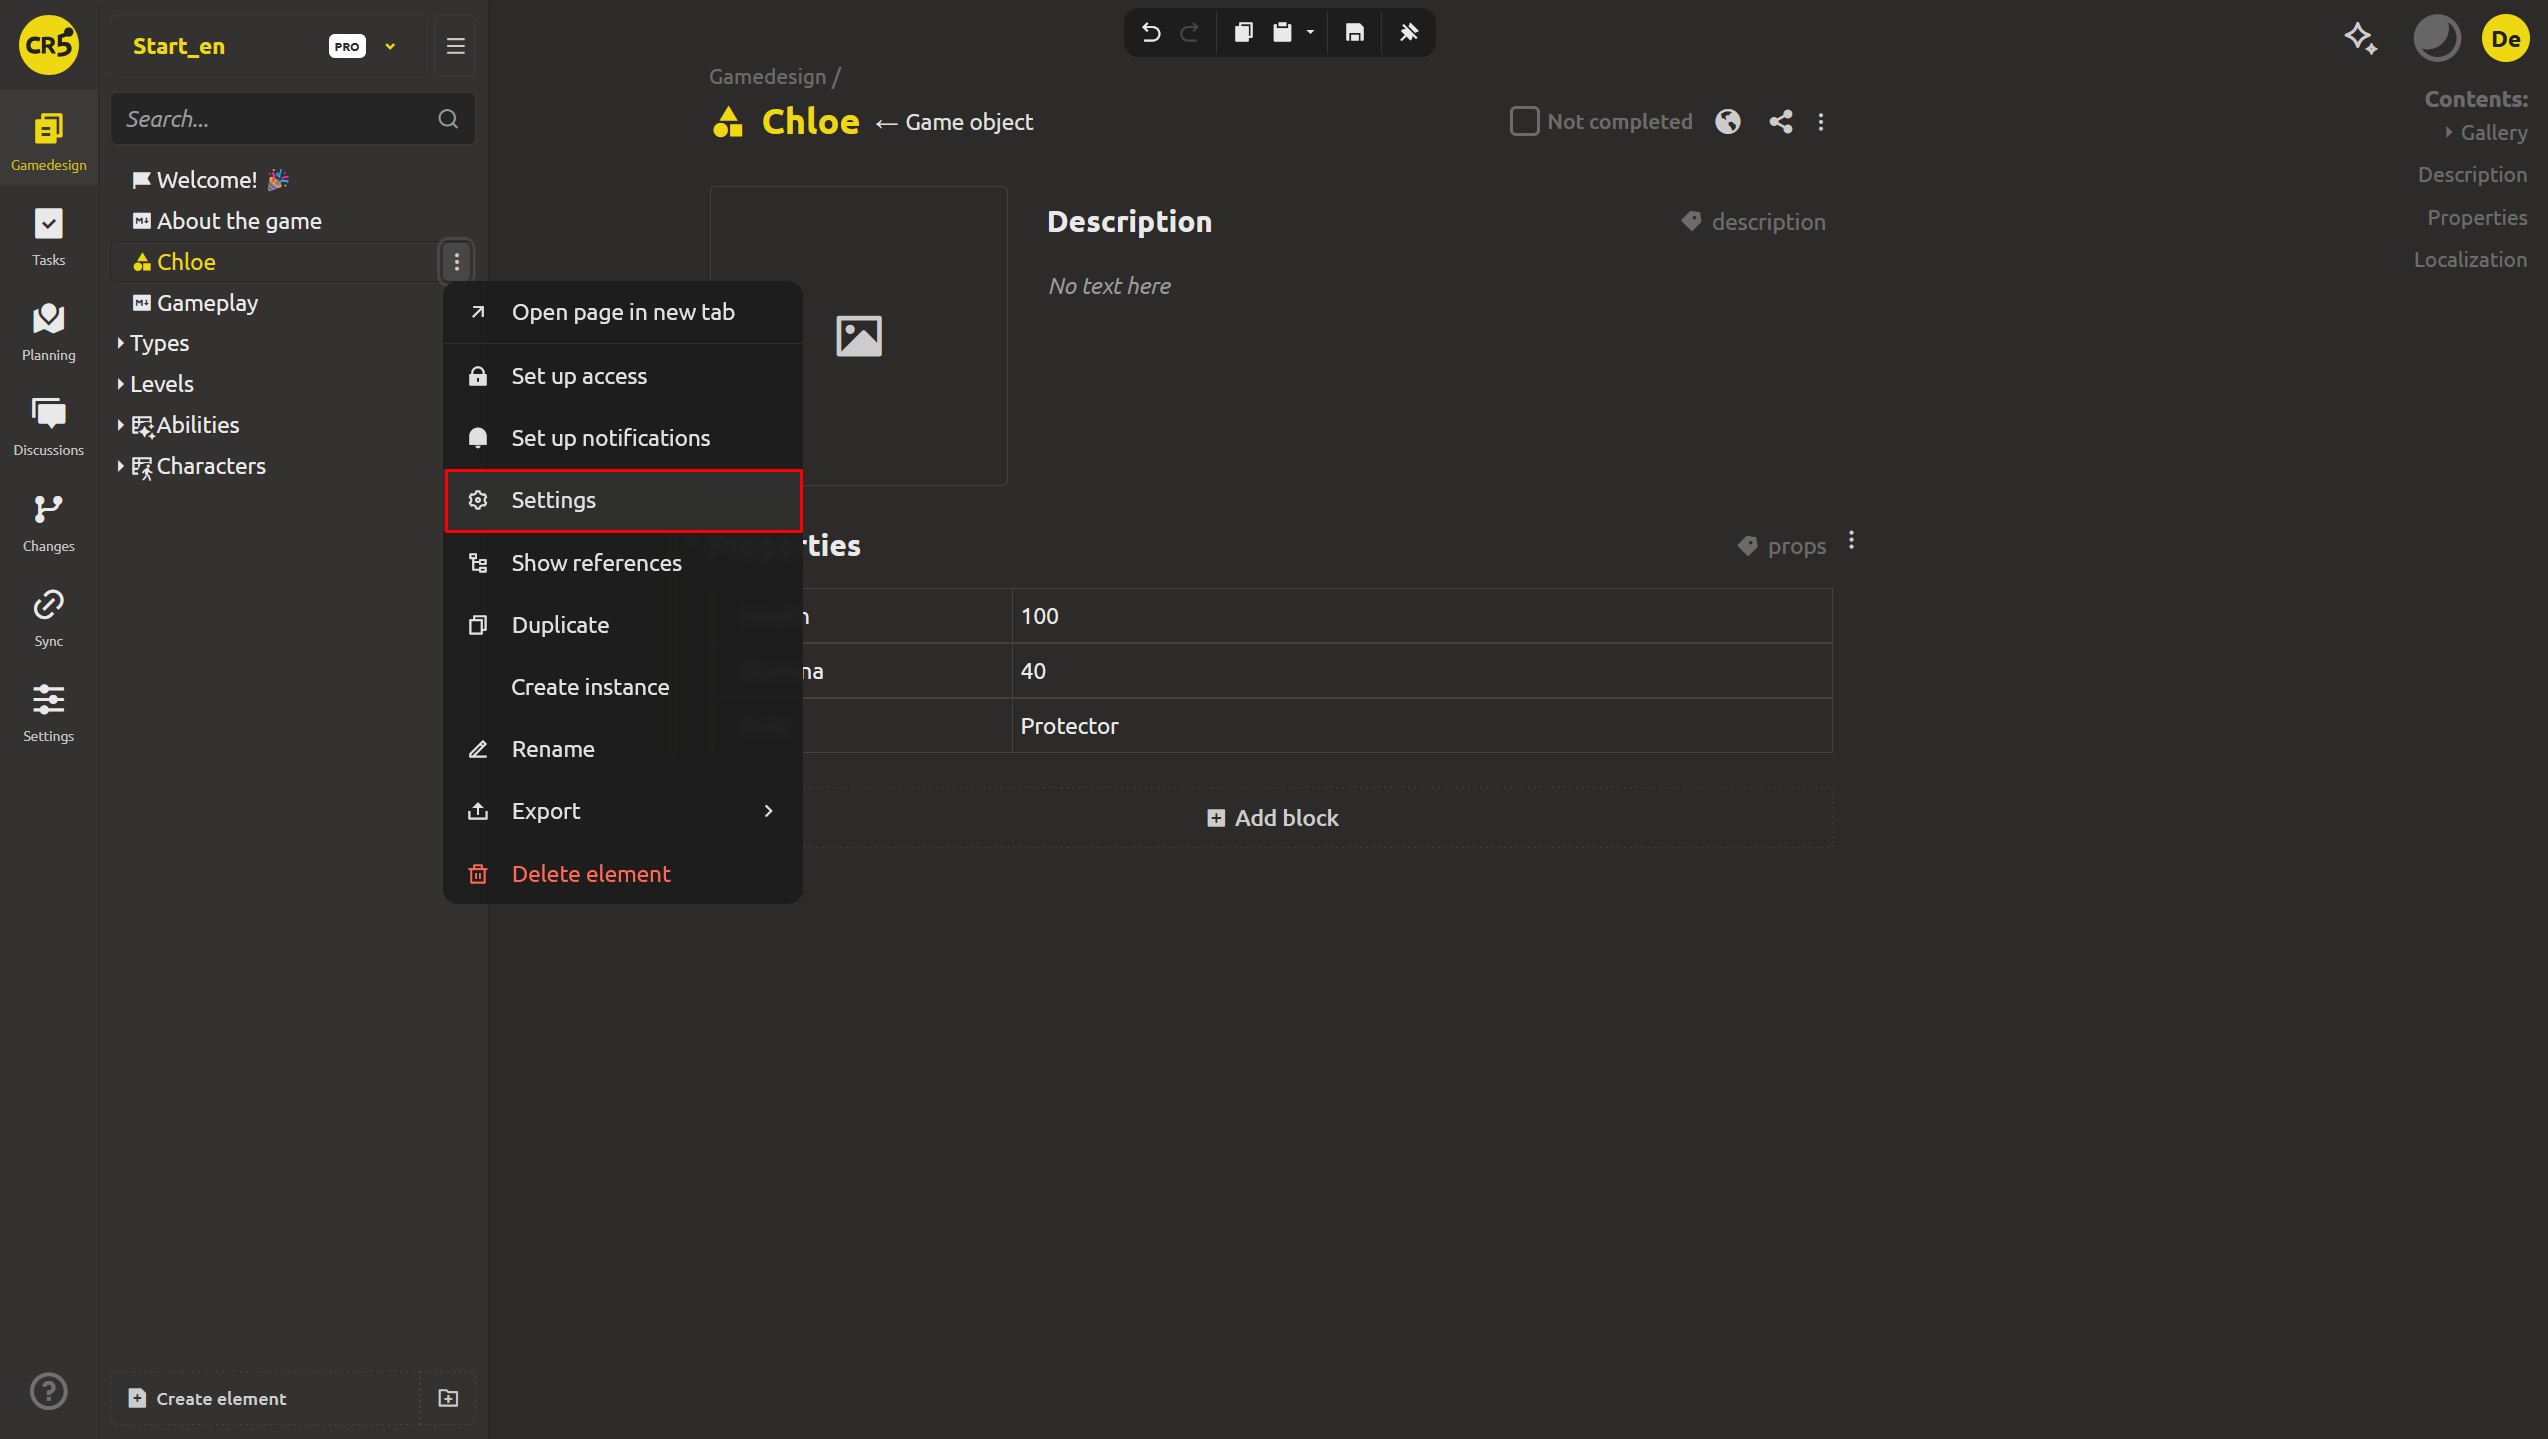2548x1439 pixels.
Task: Click the Create element button
Action: 264,1398
